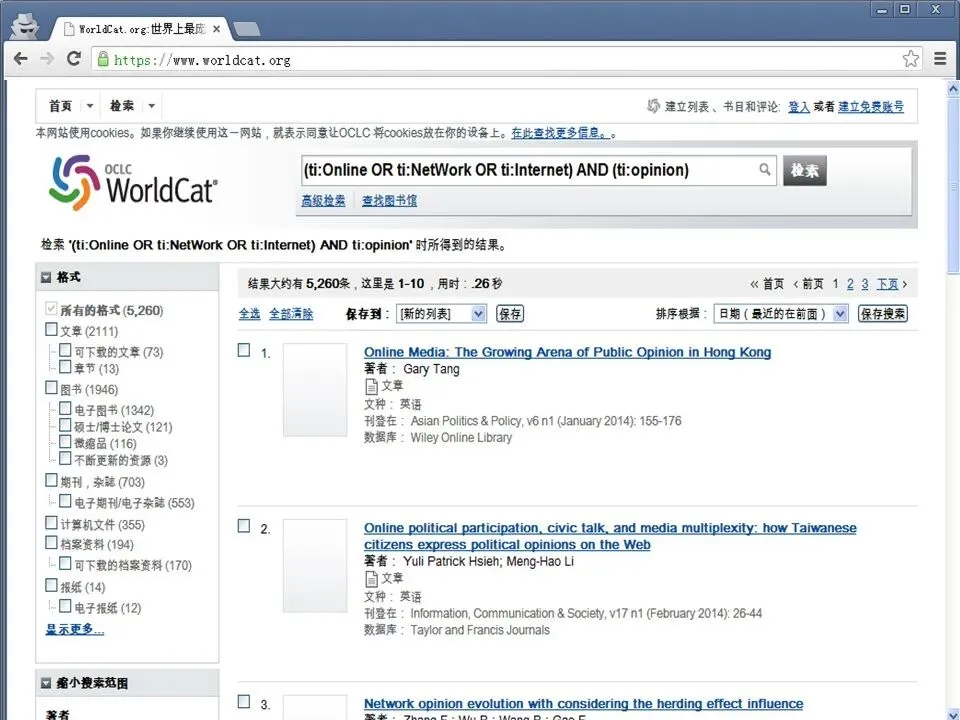Check the 电子图书 (1342) box
Viewport: 960px width, 720px height.
pos(65,408)
